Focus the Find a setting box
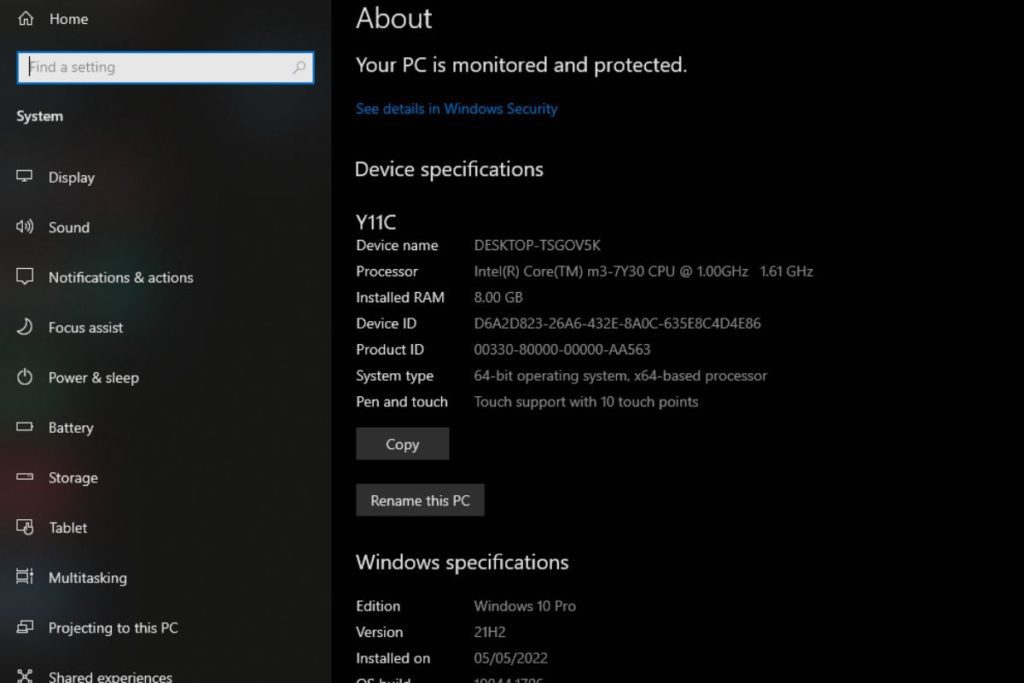Image resolution: width=1024 pixels, height=683 pixels. pos(165,67)
